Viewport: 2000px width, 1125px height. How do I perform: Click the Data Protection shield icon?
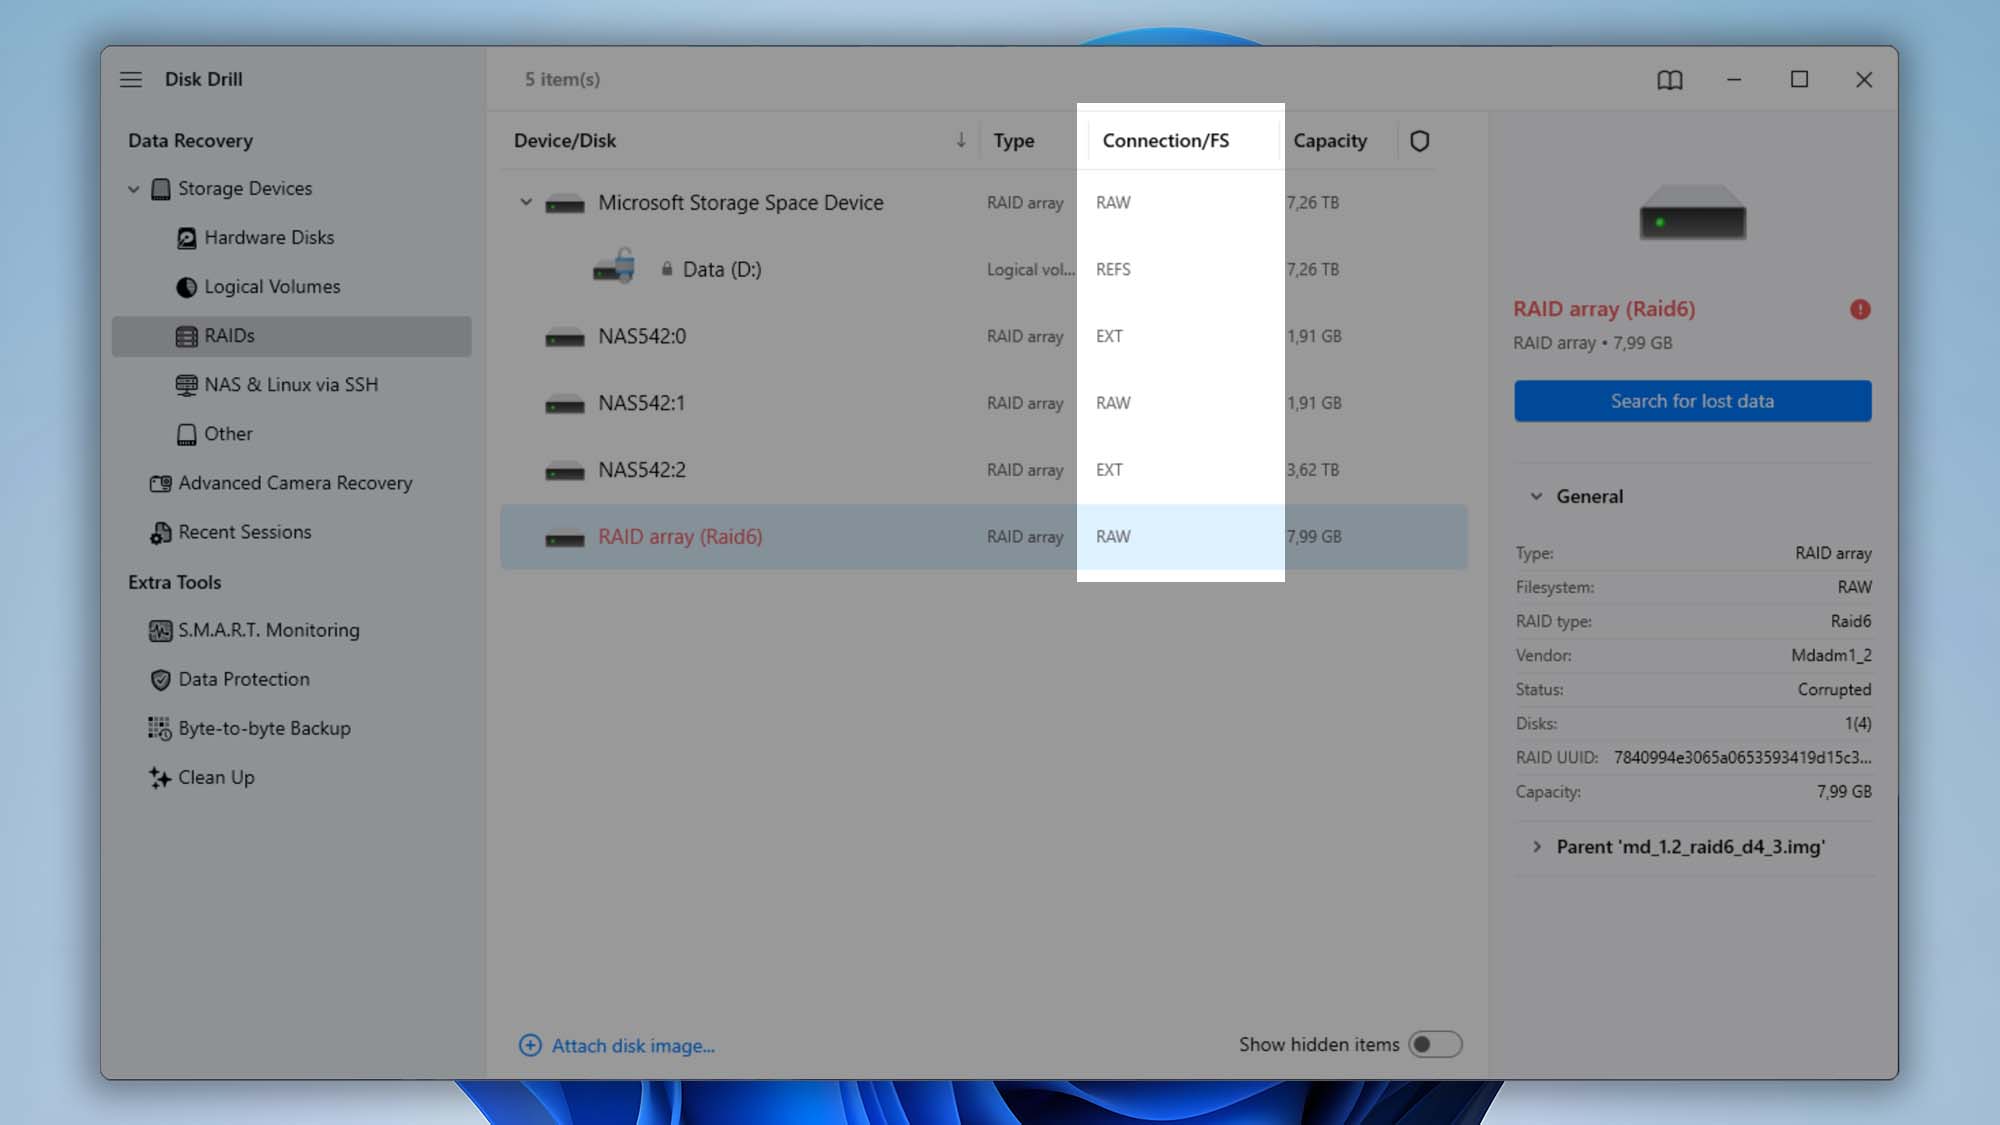point(160,680)
